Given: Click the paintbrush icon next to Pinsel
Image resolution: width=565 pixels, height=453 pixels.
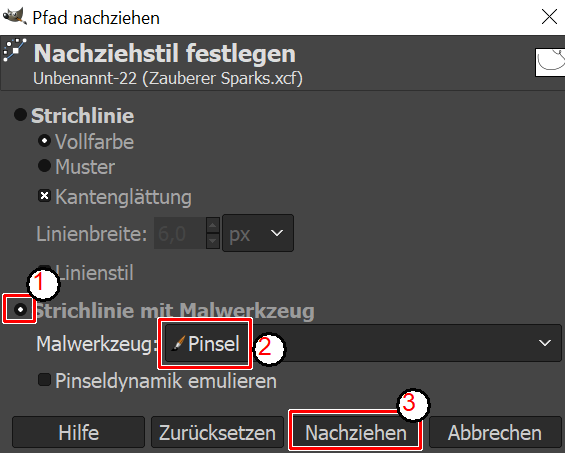Looking at the screenshot, I should click(x=178, y=343).
